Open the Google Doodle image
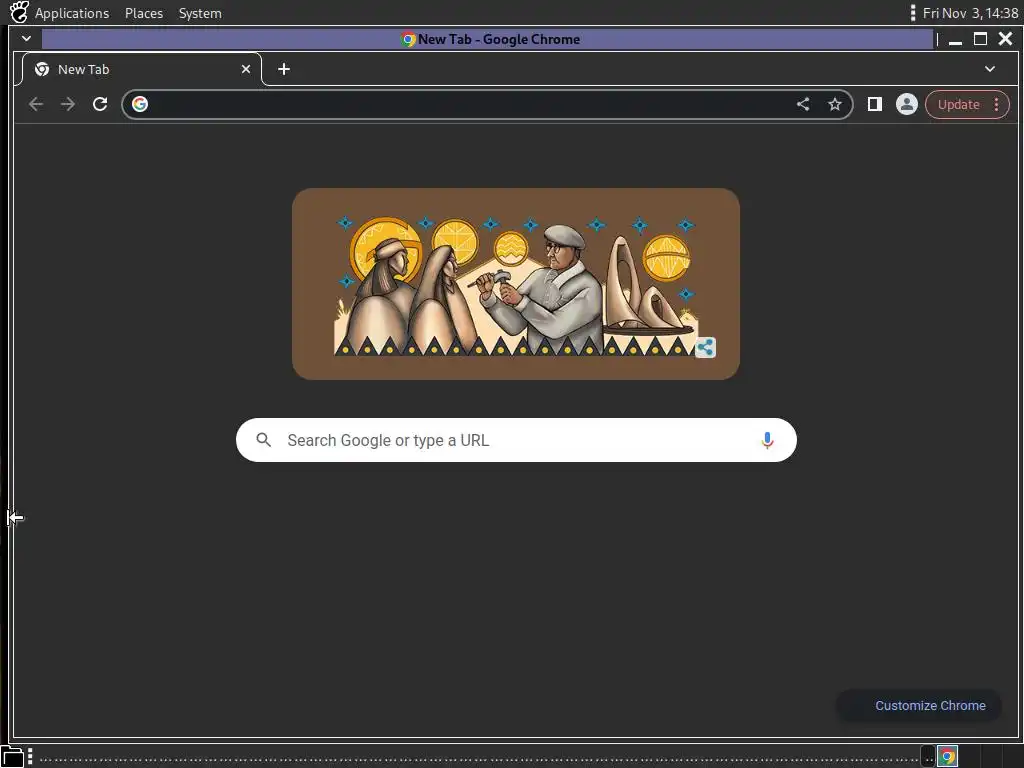1024x768 pixels. pos(516,284)
